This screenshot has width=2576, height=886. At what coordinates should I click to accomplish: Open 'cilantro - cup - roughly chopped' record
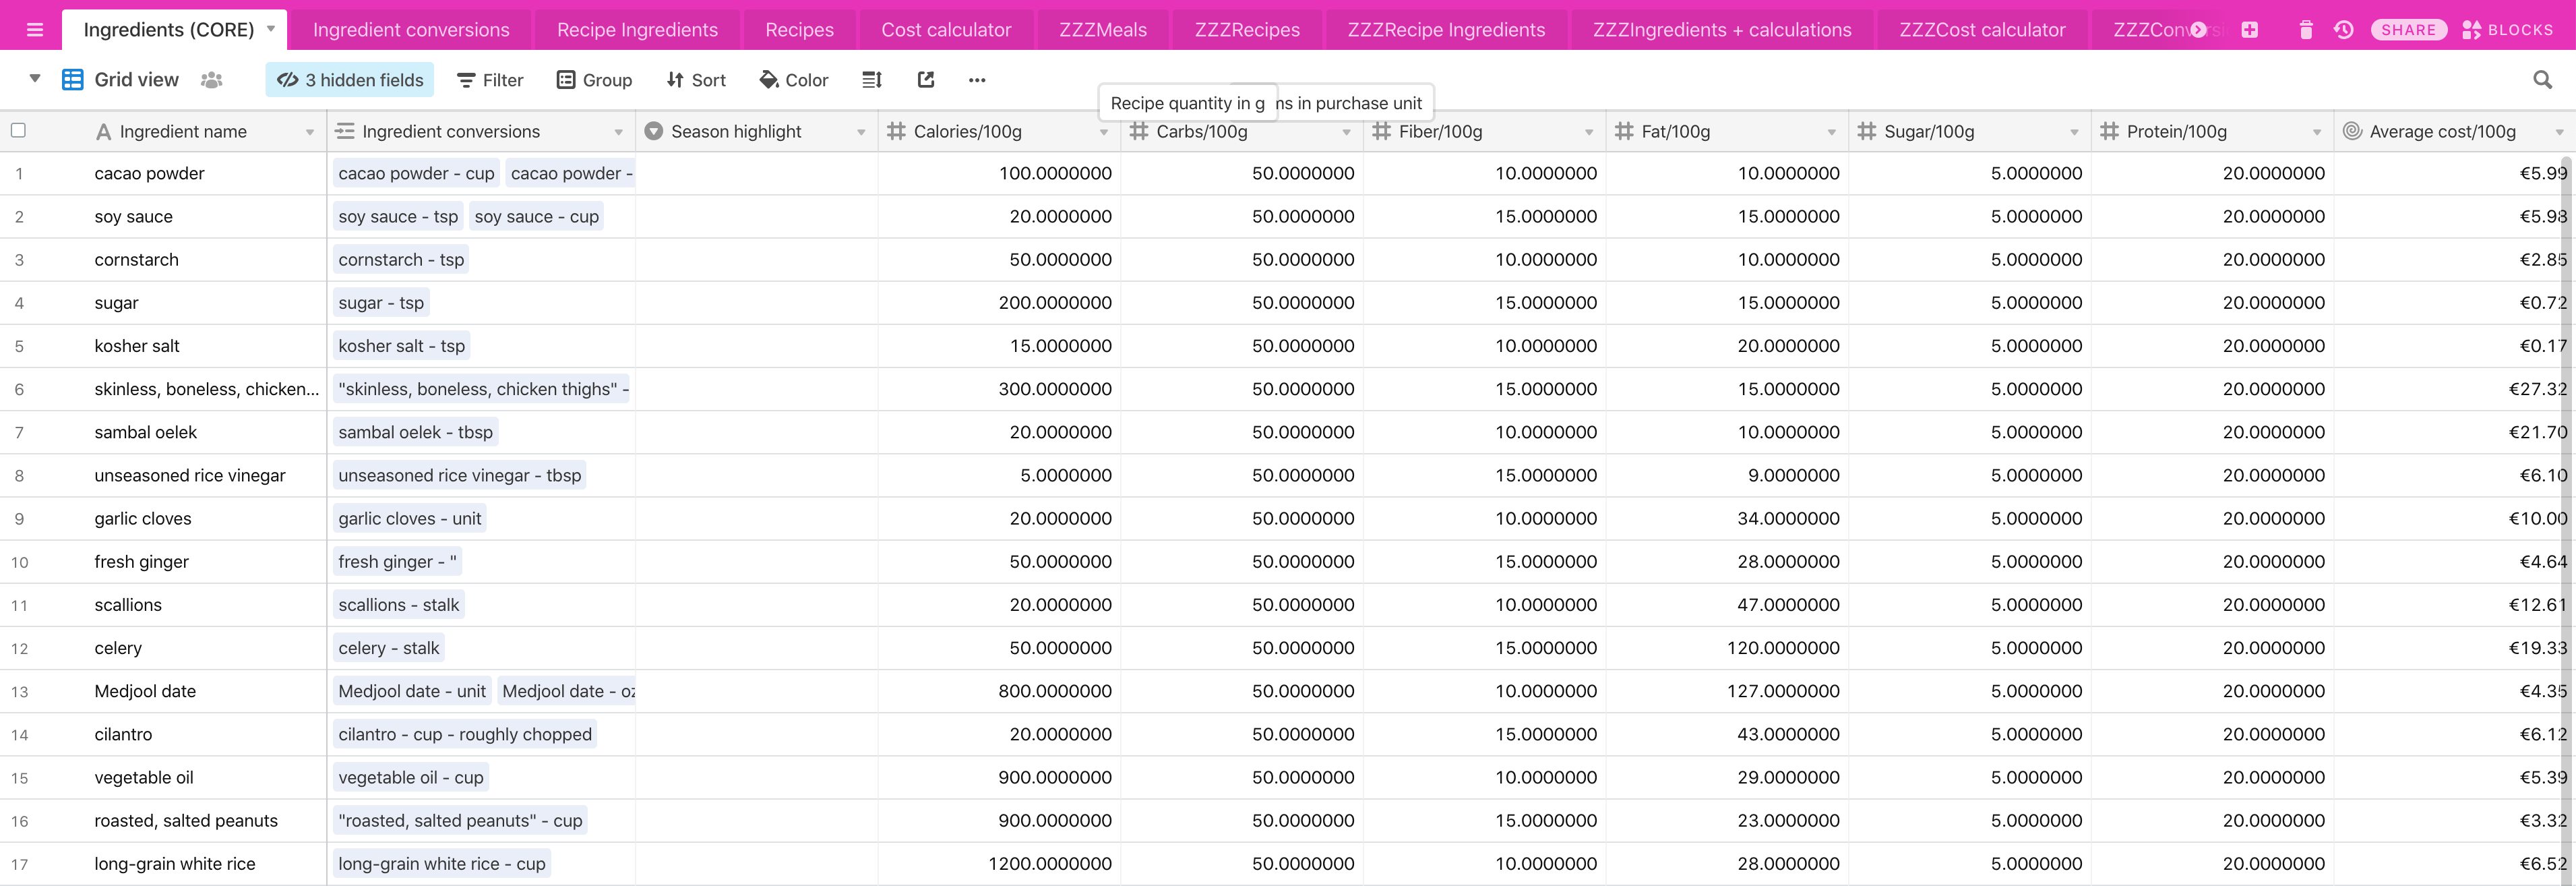[465, 734]
